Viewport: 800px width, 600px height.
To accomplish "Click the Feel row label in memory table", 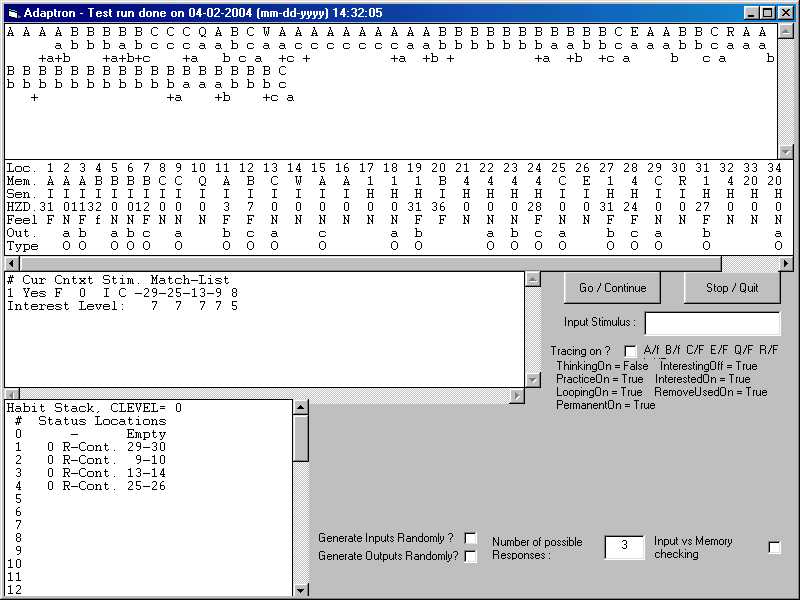I will pyautogui.click(x=21, y=220).
